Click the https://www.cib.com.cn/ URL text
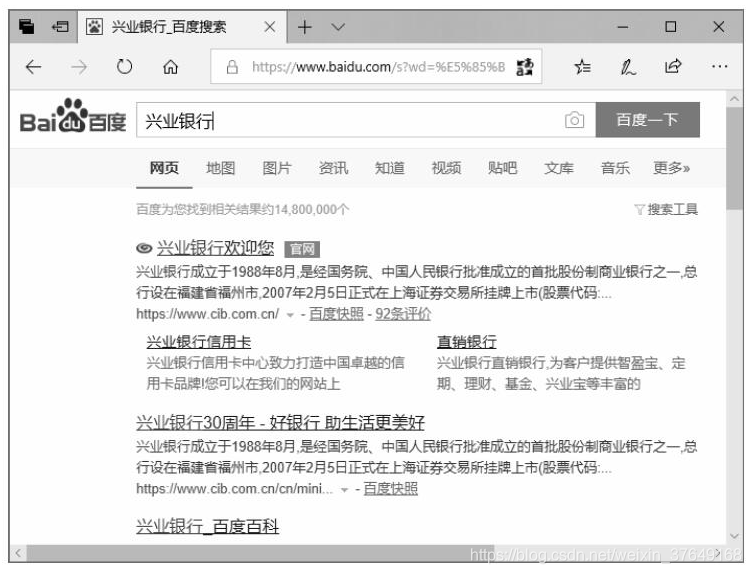 pos(207,314)
